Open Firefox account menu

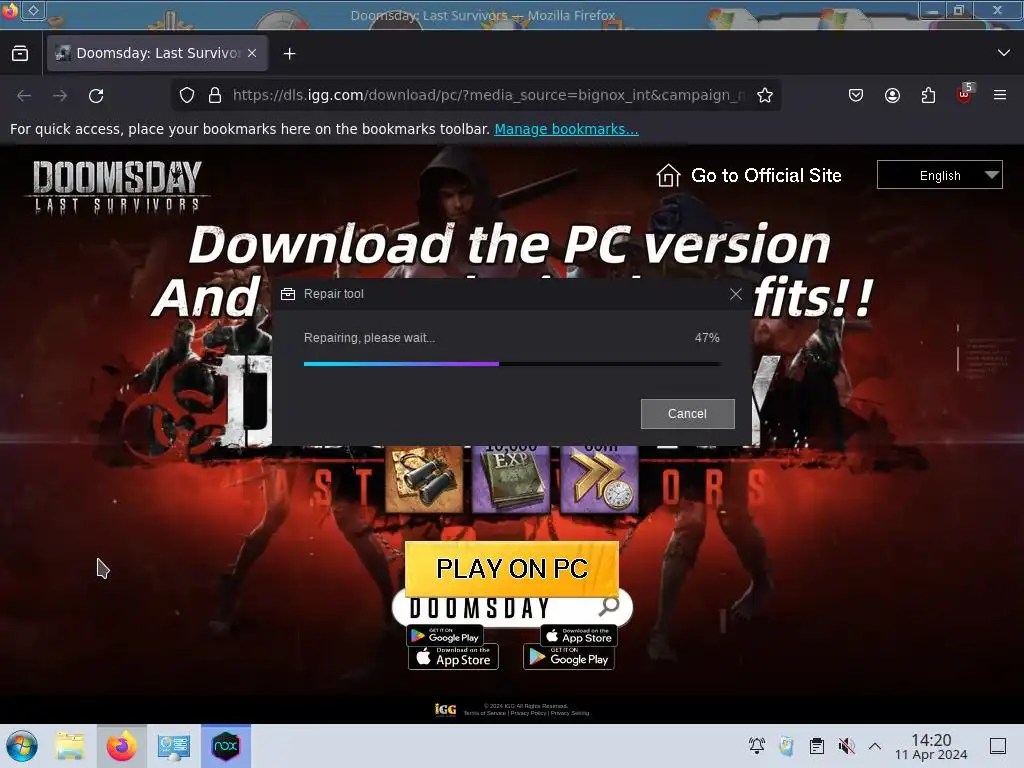point(892,95)
